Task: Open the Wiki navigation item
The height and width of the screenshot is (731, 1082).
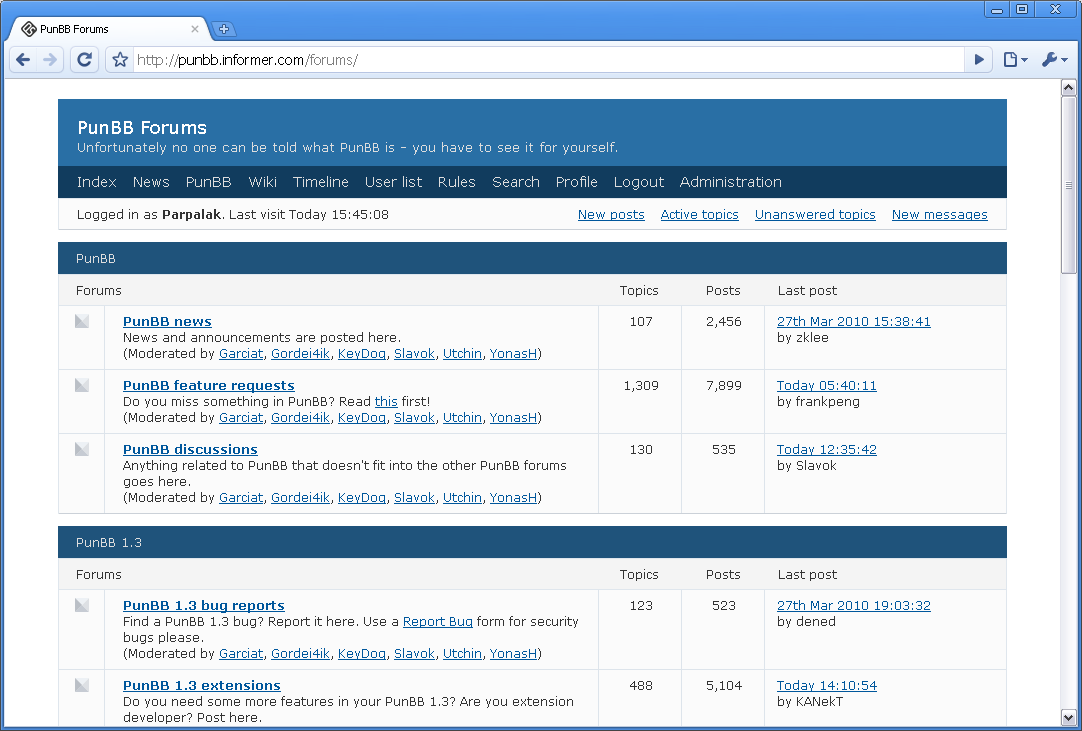Action: (x=262, y=182)
